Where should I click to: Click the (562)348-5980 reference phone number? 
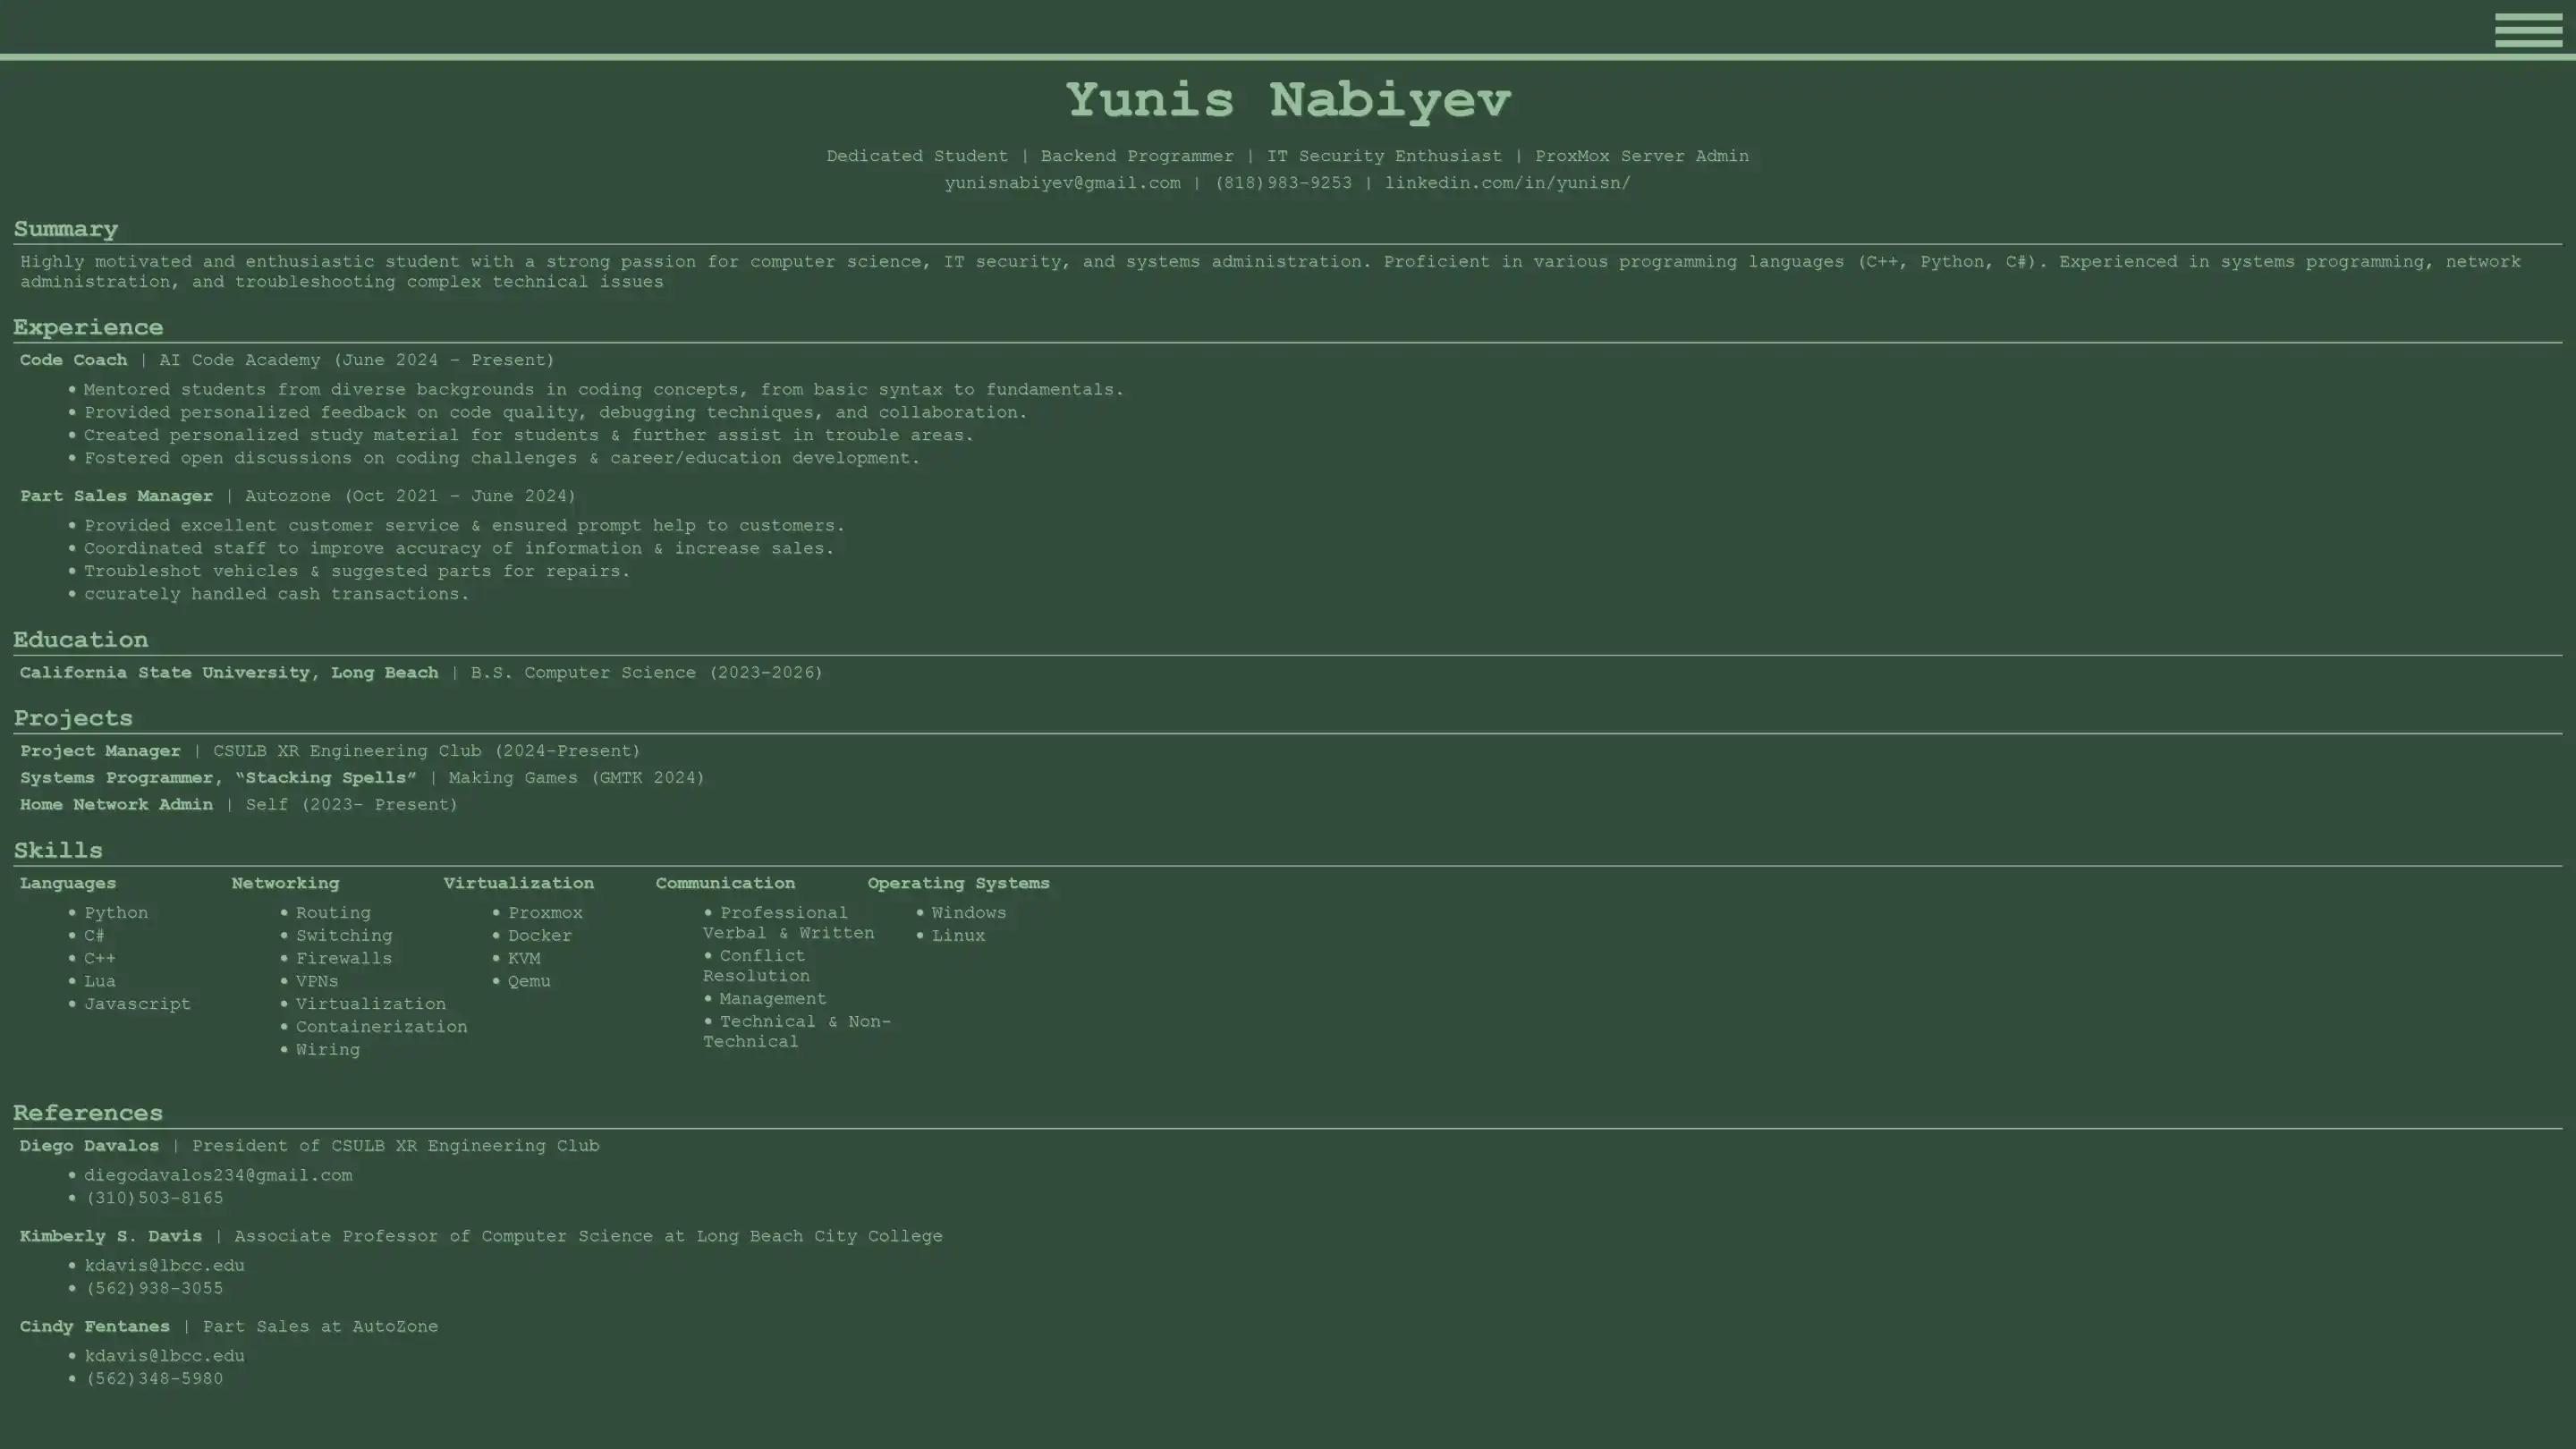point(154,1379)
